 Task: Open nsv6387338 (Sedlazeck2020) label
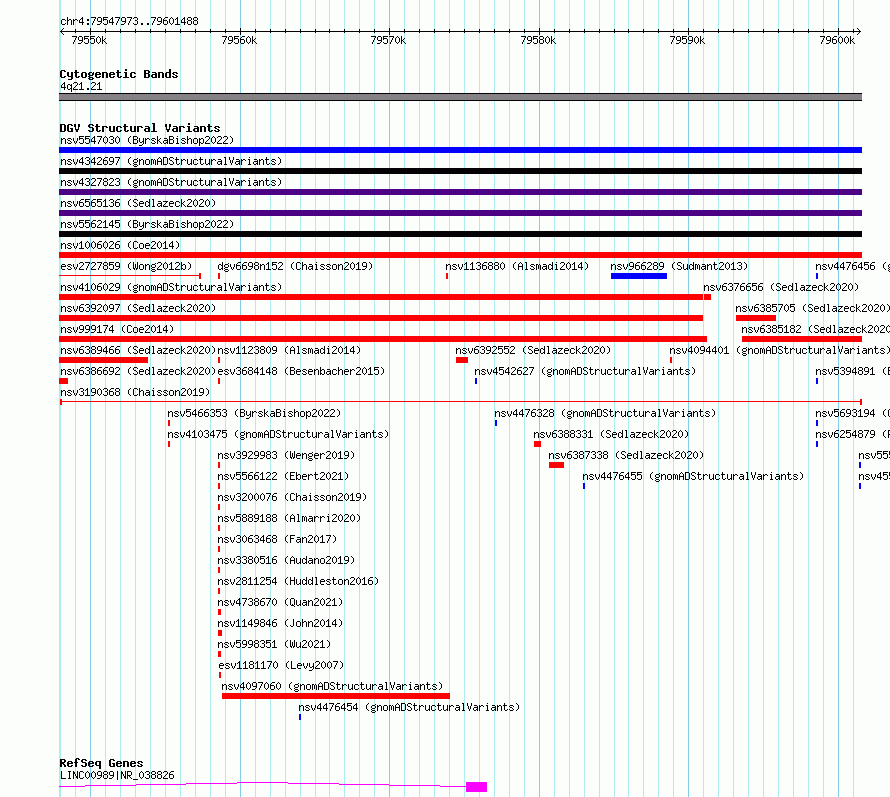(x=626, y=455)
